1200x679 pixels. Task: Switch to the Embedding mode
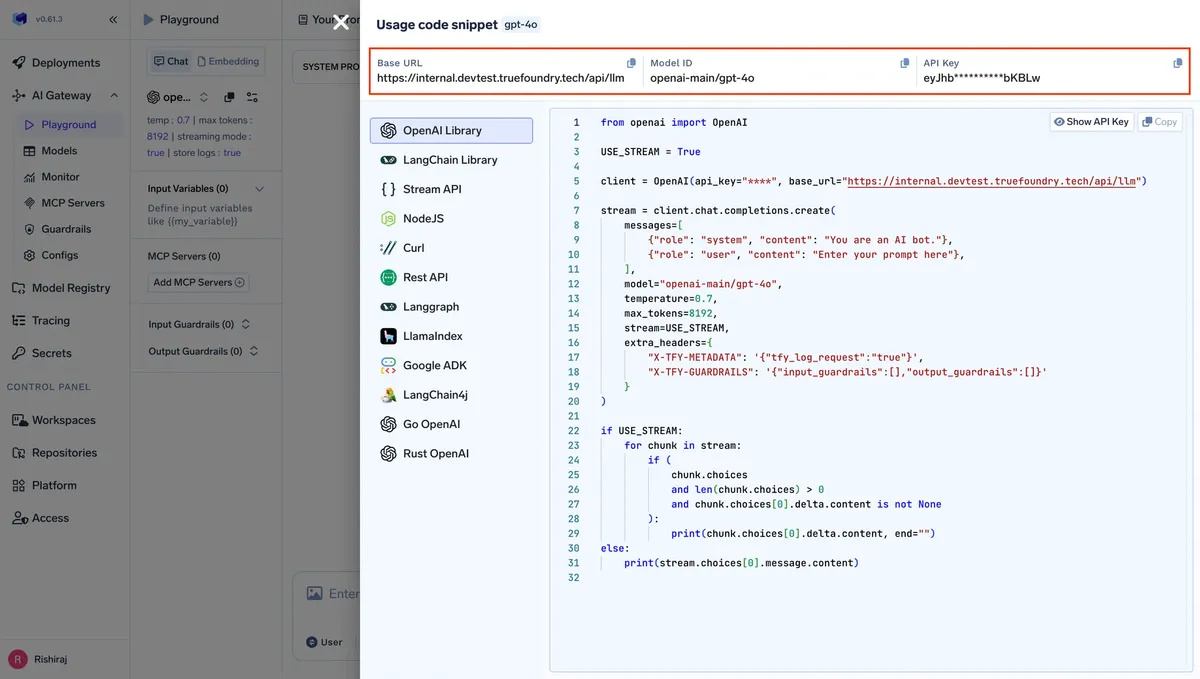228,61
